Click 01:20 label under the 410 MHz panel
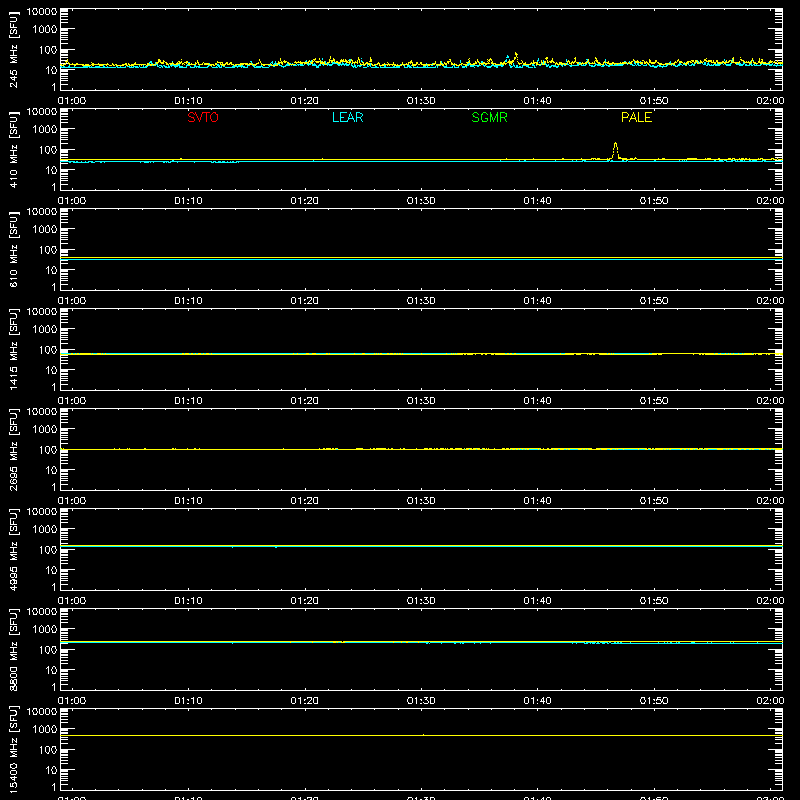The height and width of the screenshot is (800, 800). [305, 201]
